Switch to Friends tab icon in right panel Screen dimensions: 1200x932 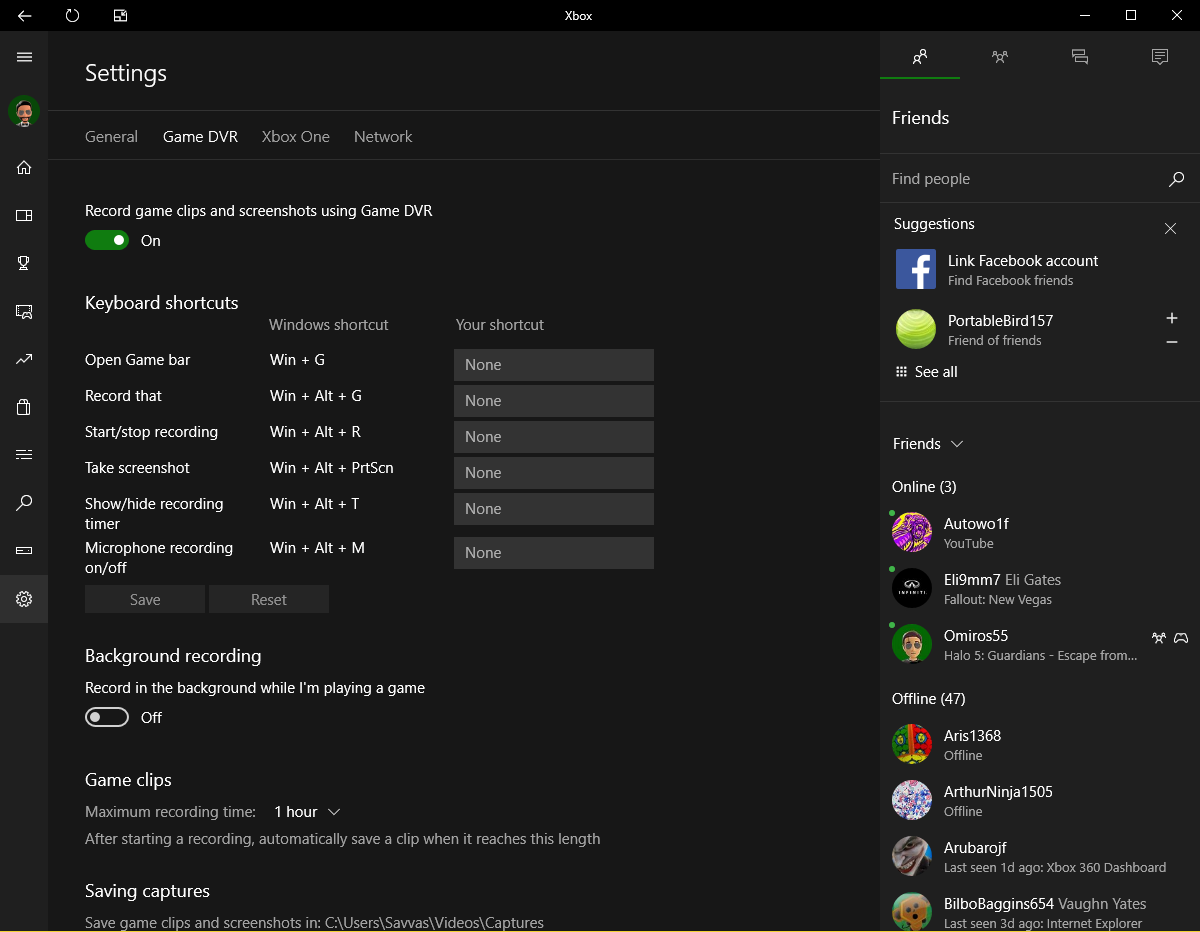tap(920, 57)
